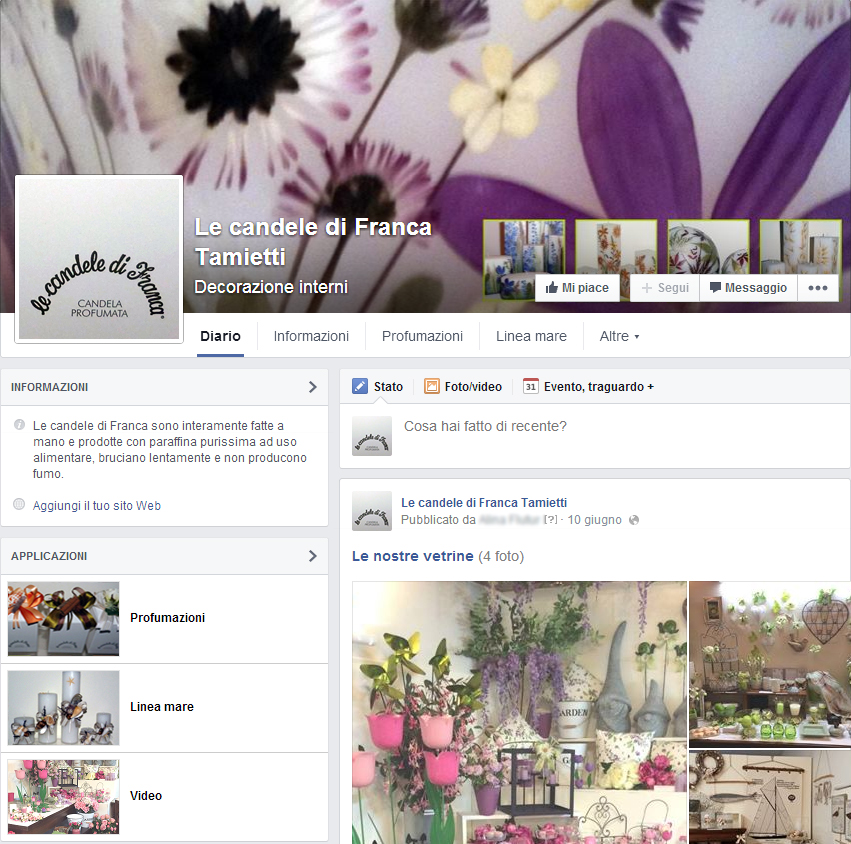The height and width of the screenshot is (844, 851).
Task: Open the Le nostre vetrine album link
Action: 412,556
